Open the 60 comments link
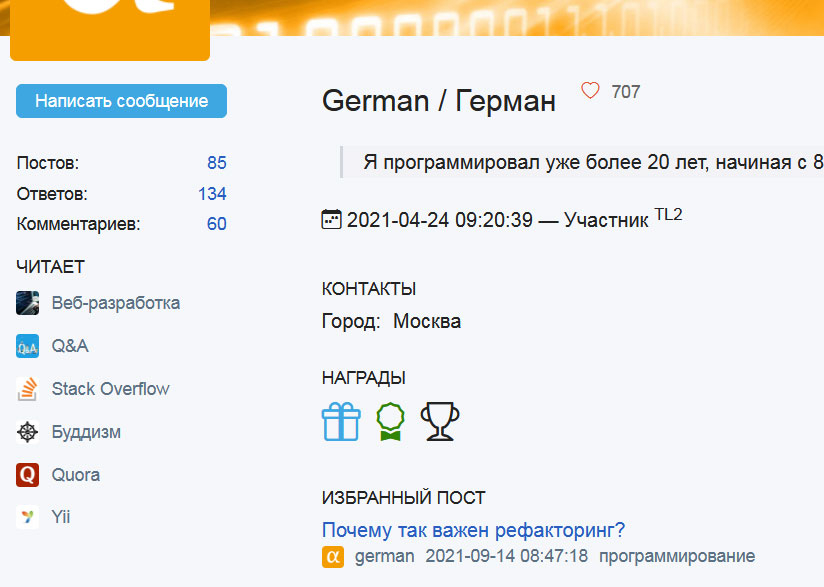Screen dimensions: 824x587 coord(216,224)
